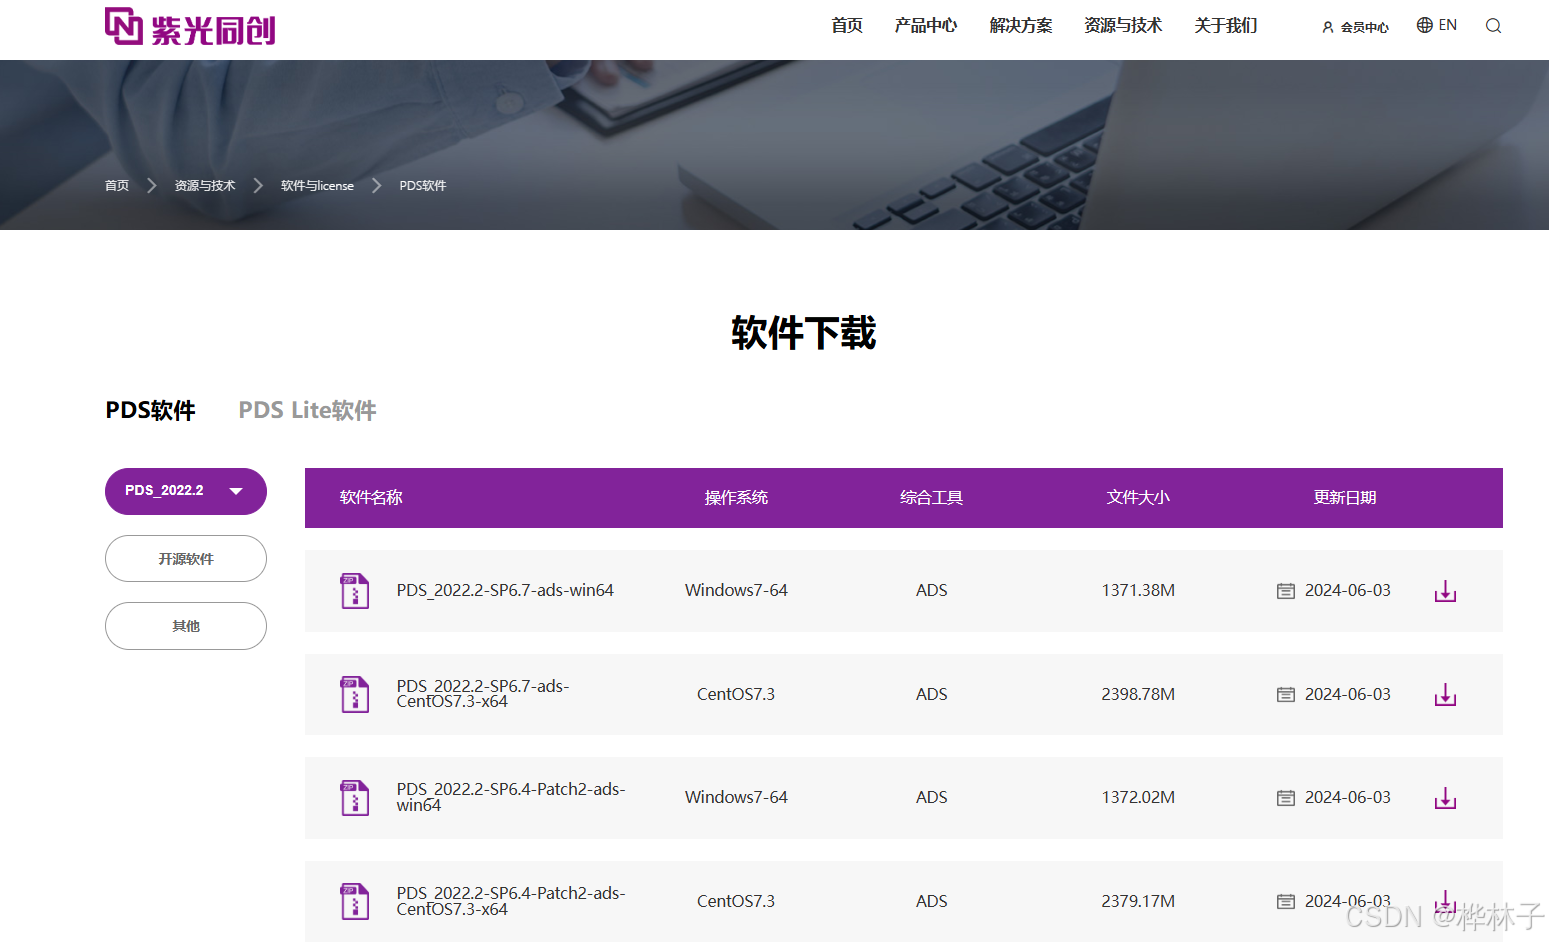This screenshot has width=1549, height=943.
Task: Open 关于我们 navigation menu
Action: pos(1226,25)
